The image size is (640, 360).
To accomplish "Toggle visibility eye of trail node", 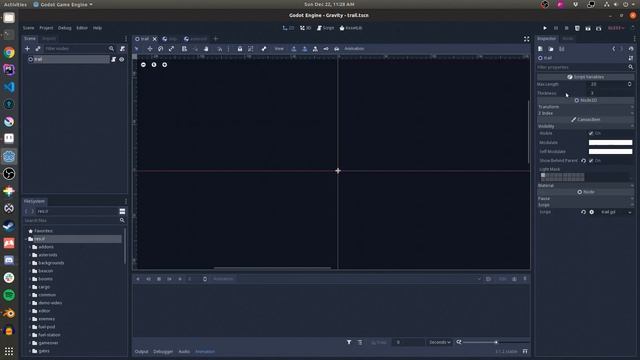I will coord(122,59).
